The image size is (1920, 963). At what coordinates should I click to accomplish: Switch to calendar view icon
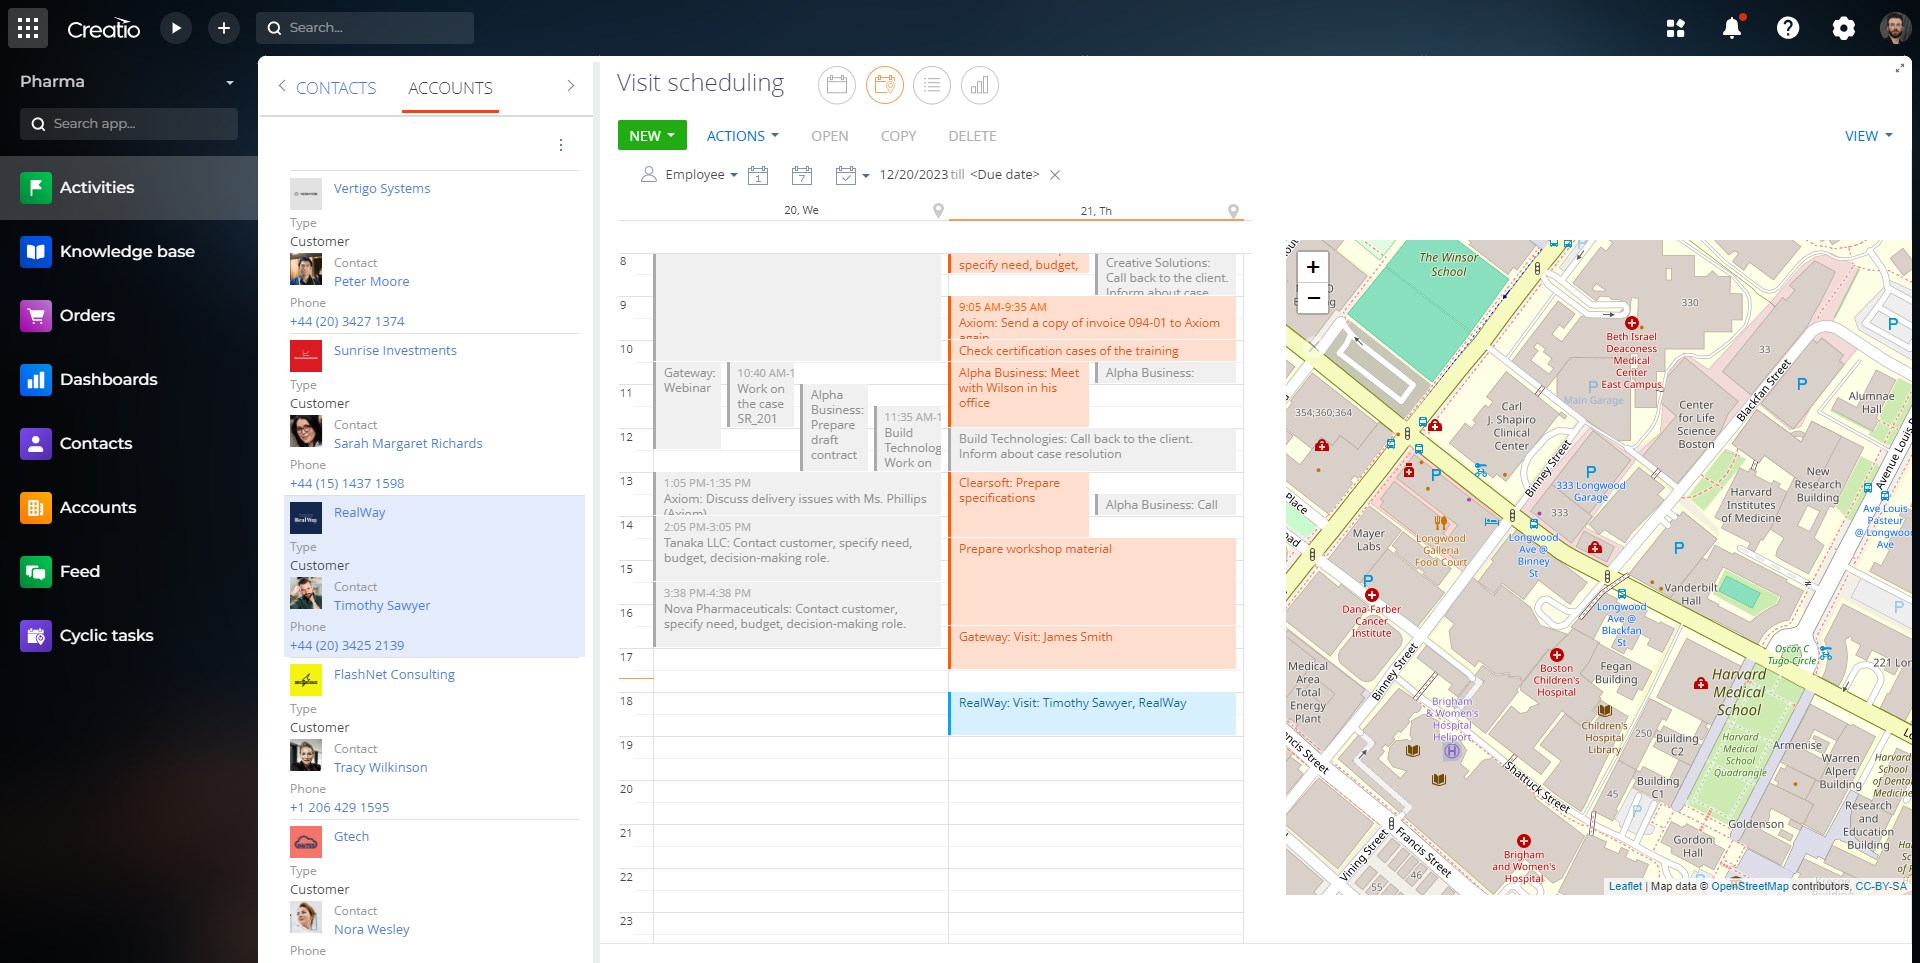[837, 85]
